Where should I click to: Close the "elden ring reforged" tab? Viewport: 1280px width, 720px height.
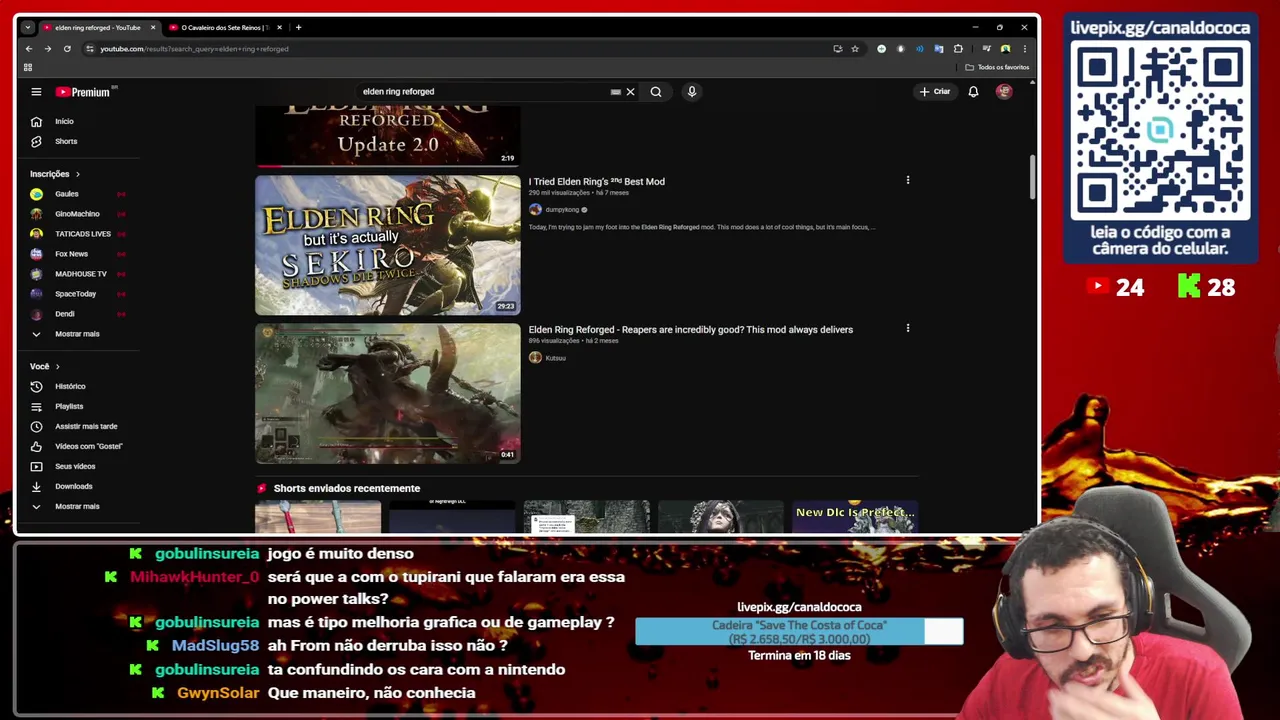coord(153,28)
